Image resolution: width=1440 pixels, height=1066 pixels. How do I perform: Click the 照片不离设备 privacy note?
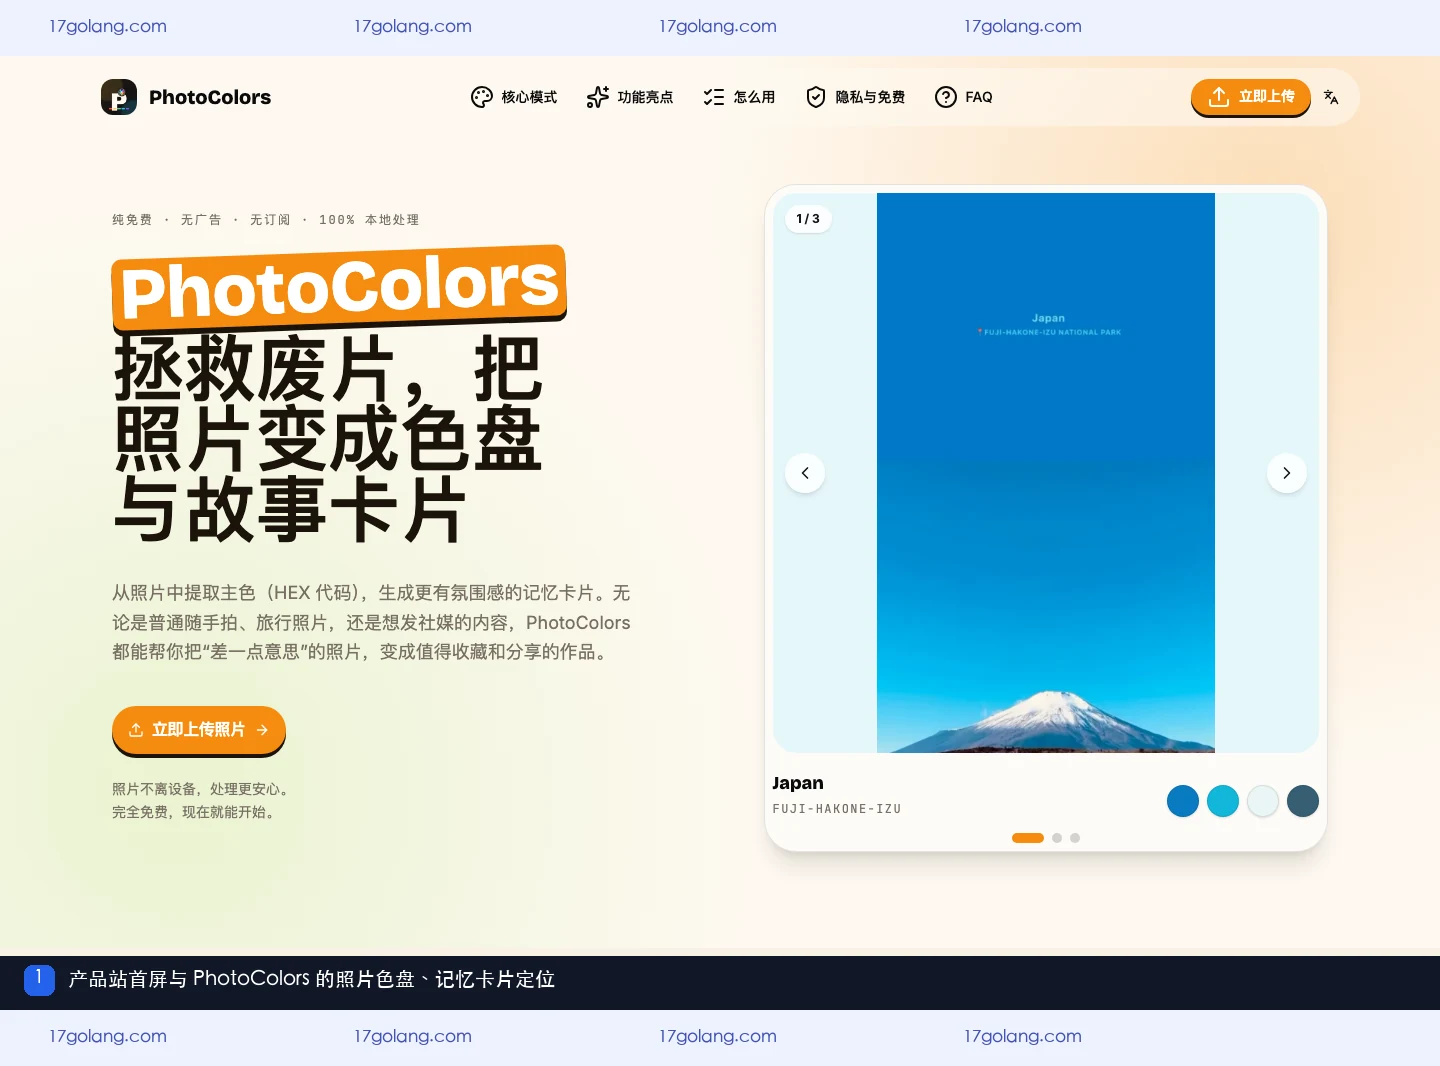click(x=202, y=789)
